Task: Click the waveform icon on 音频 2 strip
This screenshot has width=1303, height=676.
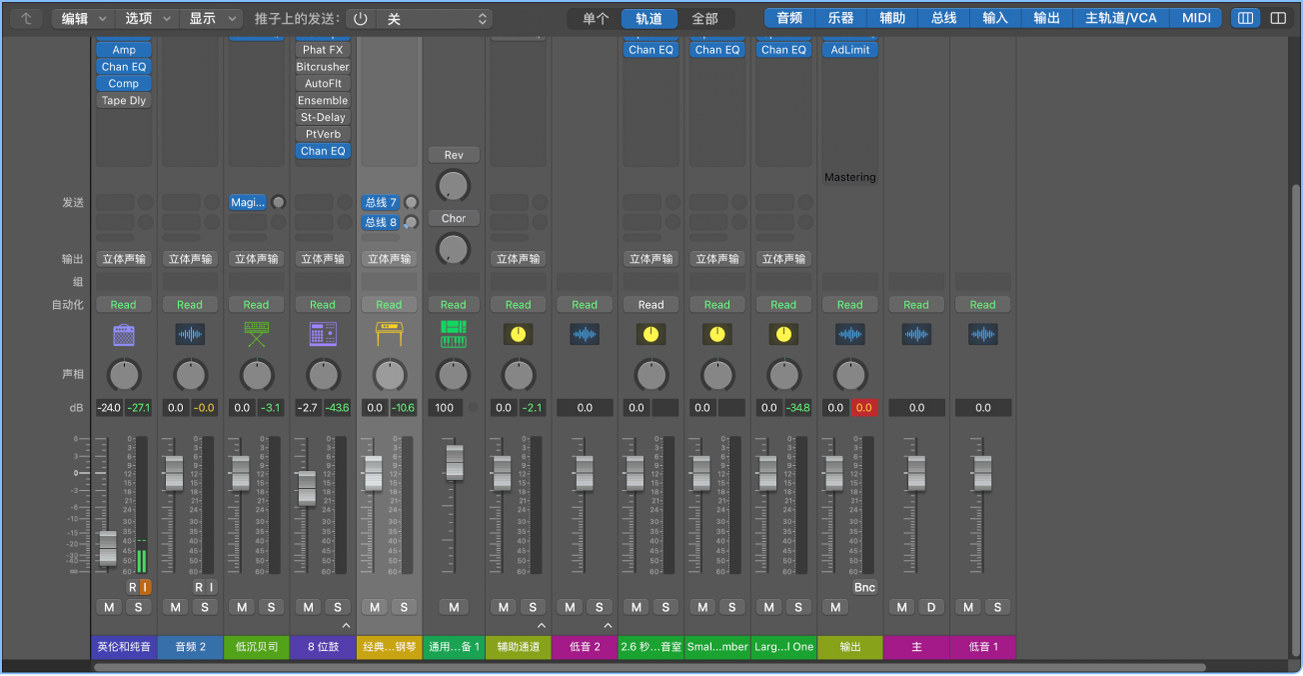Action: click(190, 334)
